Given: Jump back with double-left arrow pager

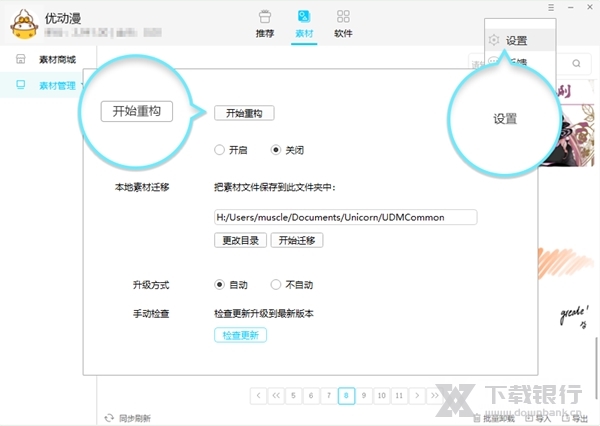Looking at the screenshot, I should pyautogui.click(x=276, y=395).
